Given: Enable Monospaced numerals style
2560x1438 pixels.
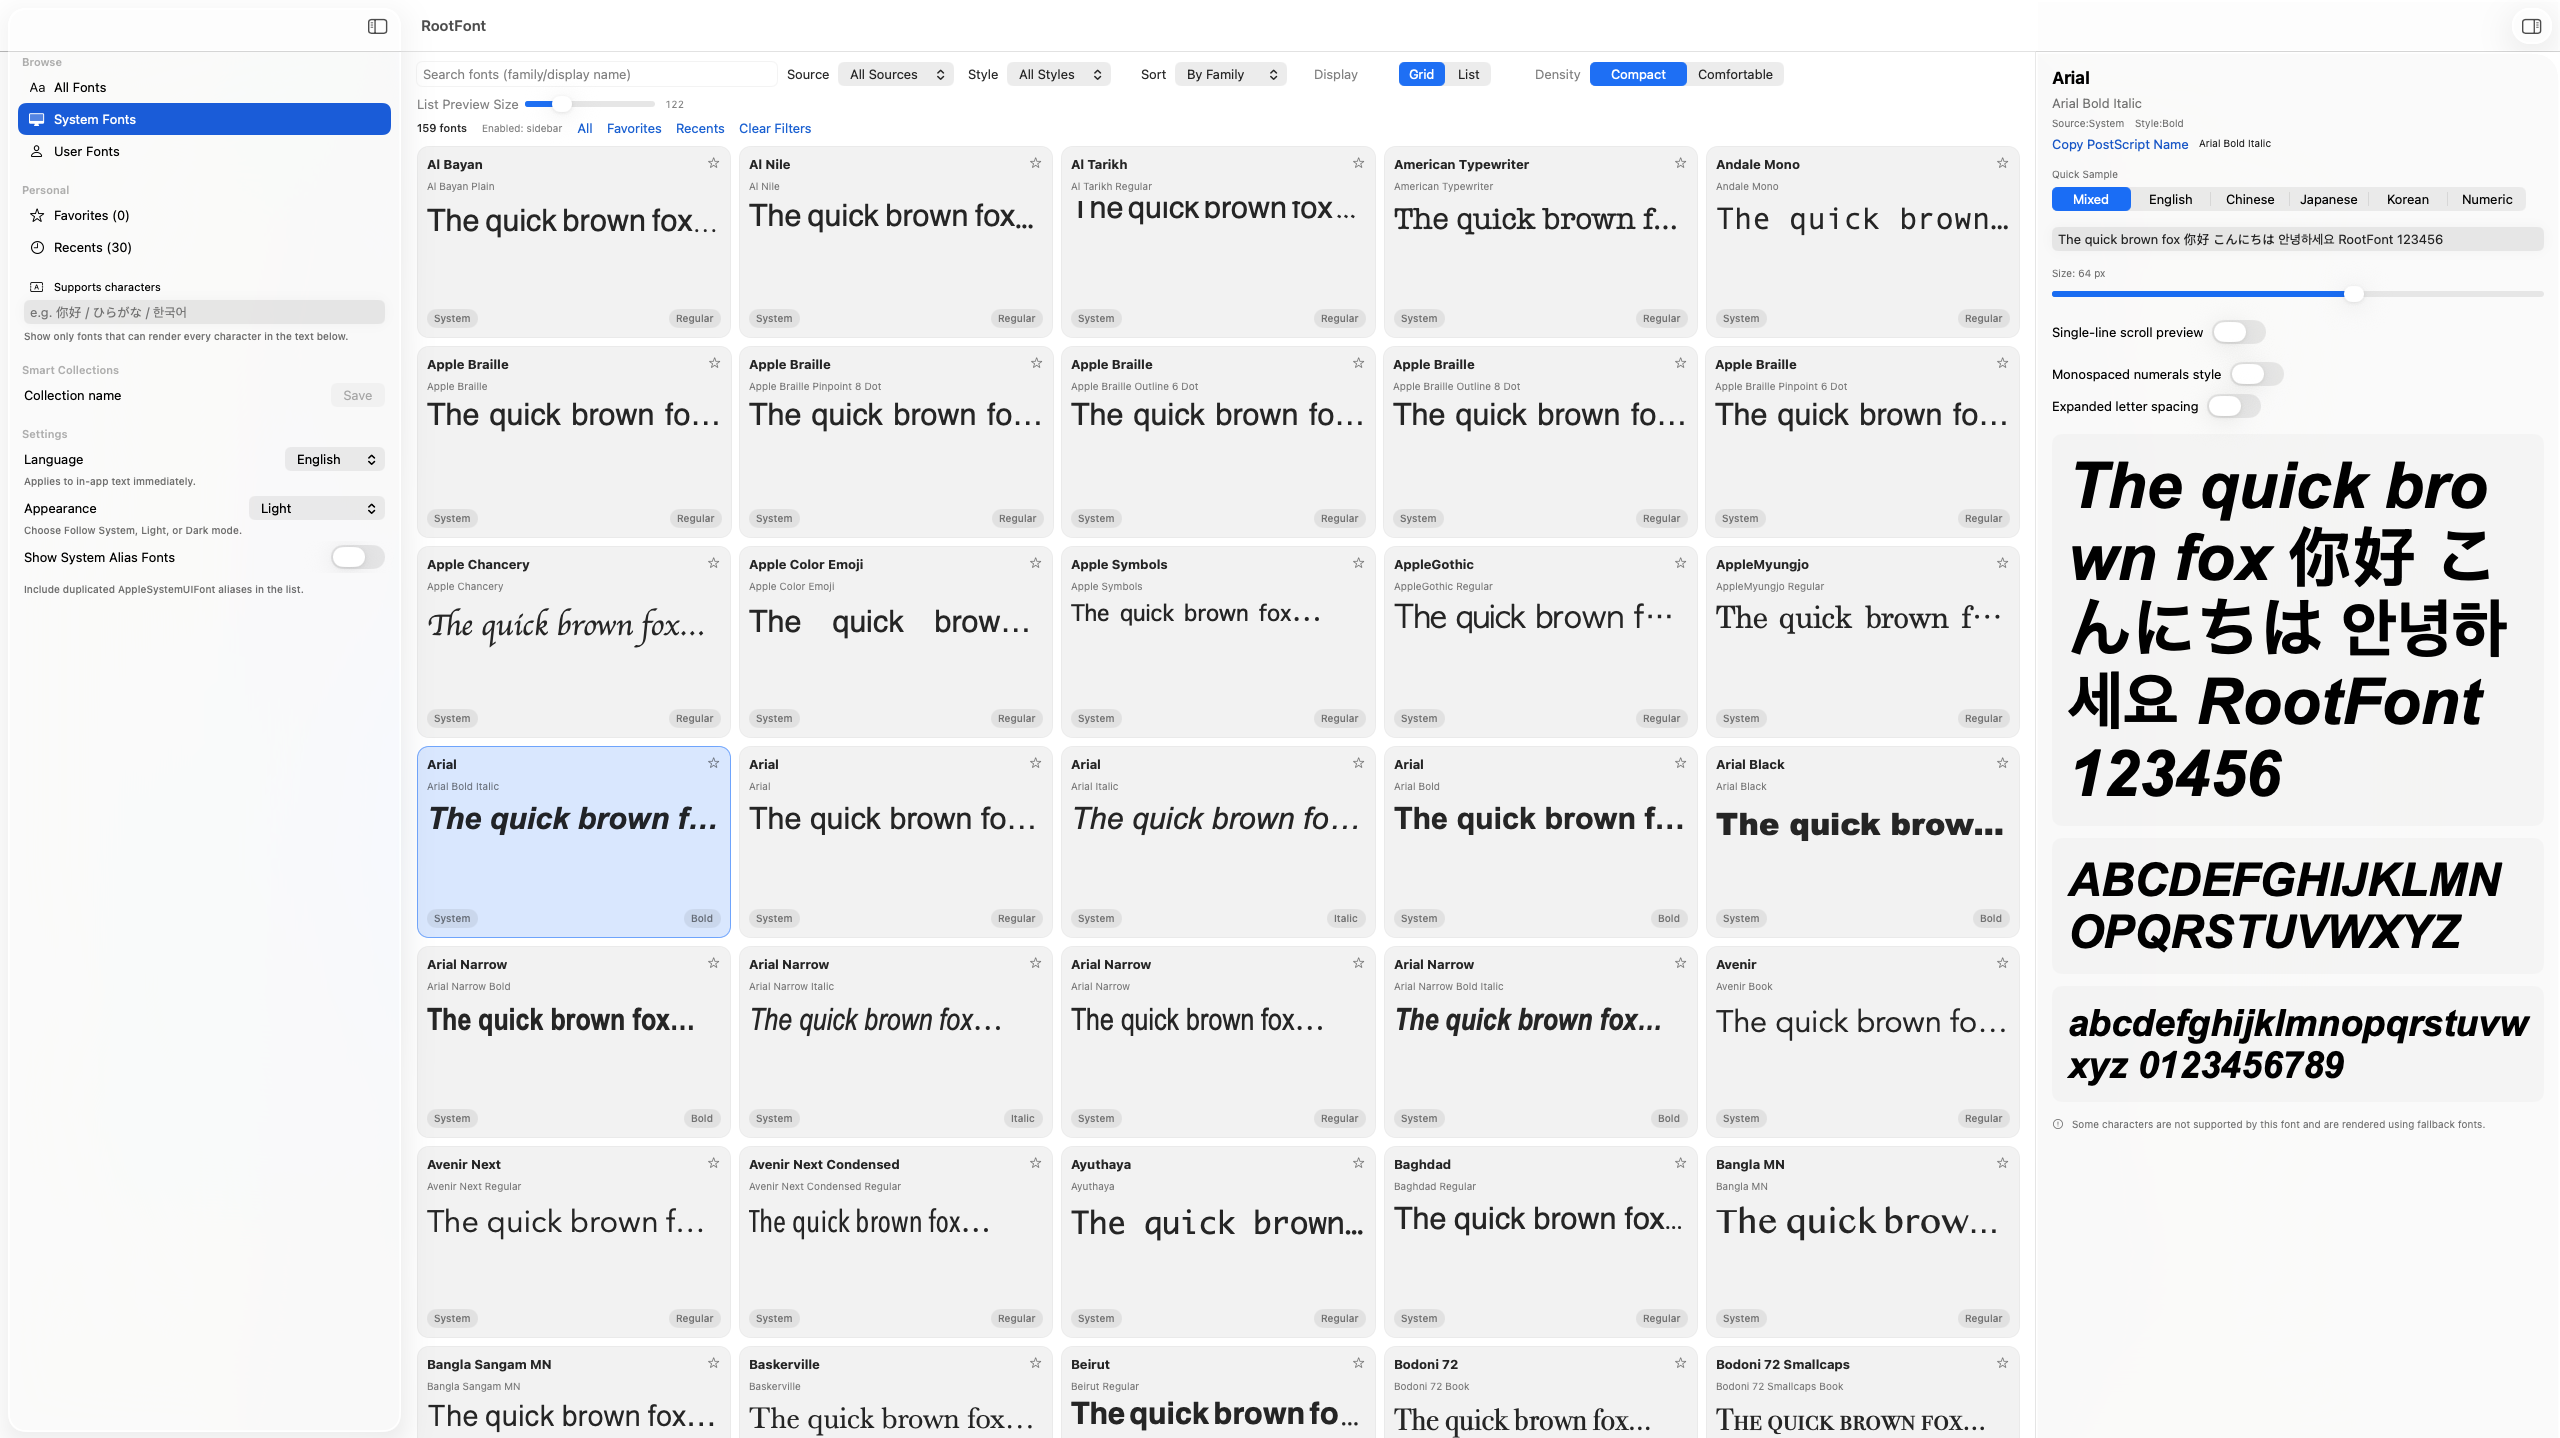Looking at the screenshot, I should [2256, 374].
